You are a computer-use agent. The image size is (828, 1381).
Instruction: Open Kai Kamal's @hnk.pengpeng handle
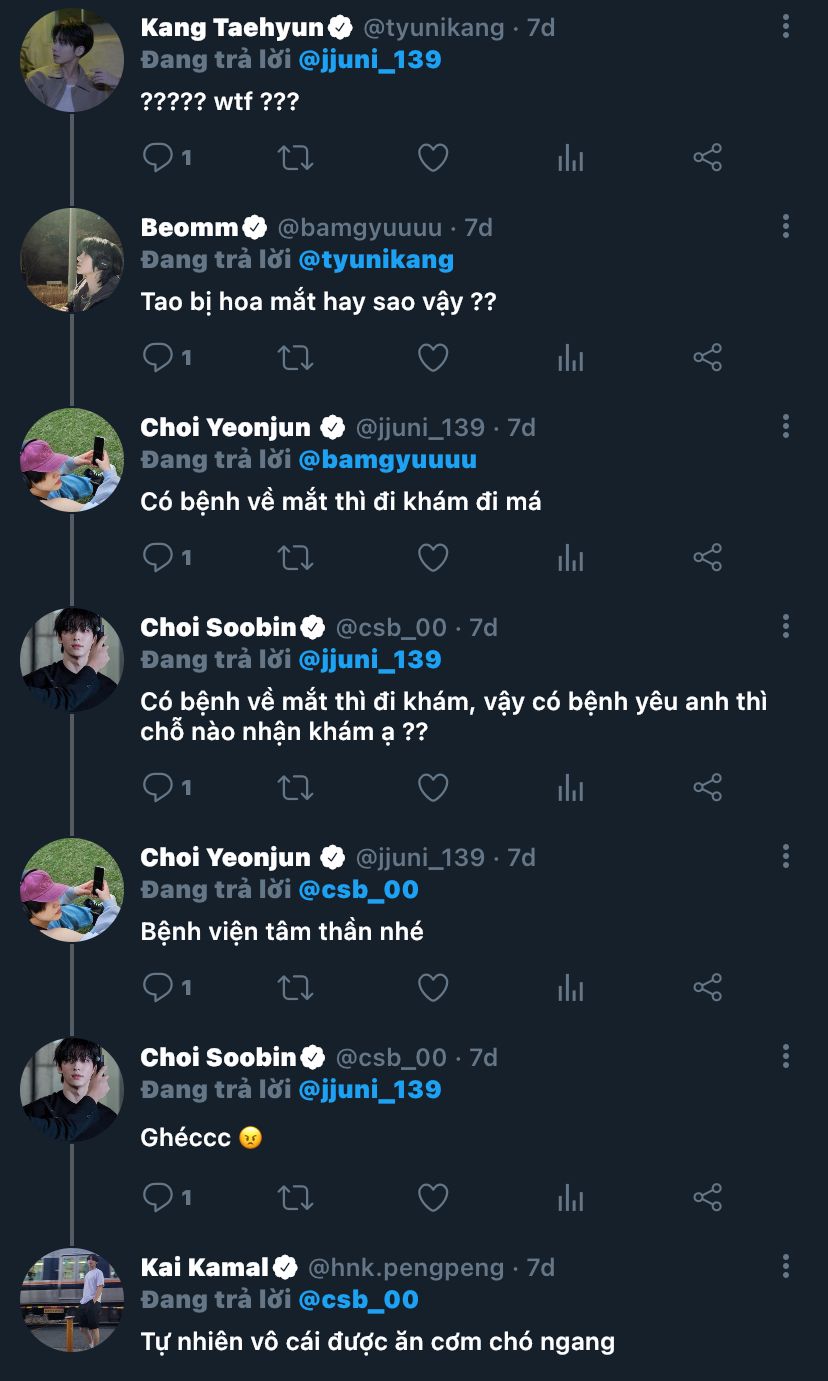click(x=405, y=1268)
